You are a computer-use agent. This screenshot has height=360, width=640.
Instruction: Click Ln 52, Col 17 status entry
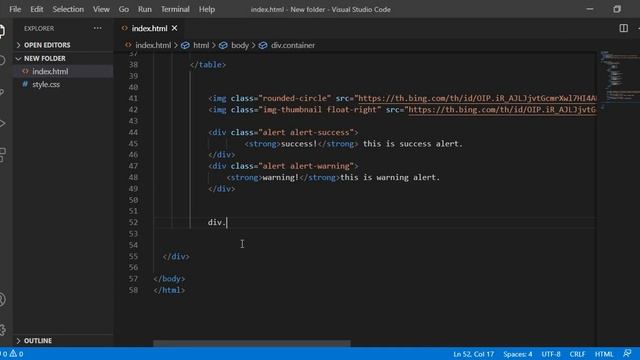(473, 354)
